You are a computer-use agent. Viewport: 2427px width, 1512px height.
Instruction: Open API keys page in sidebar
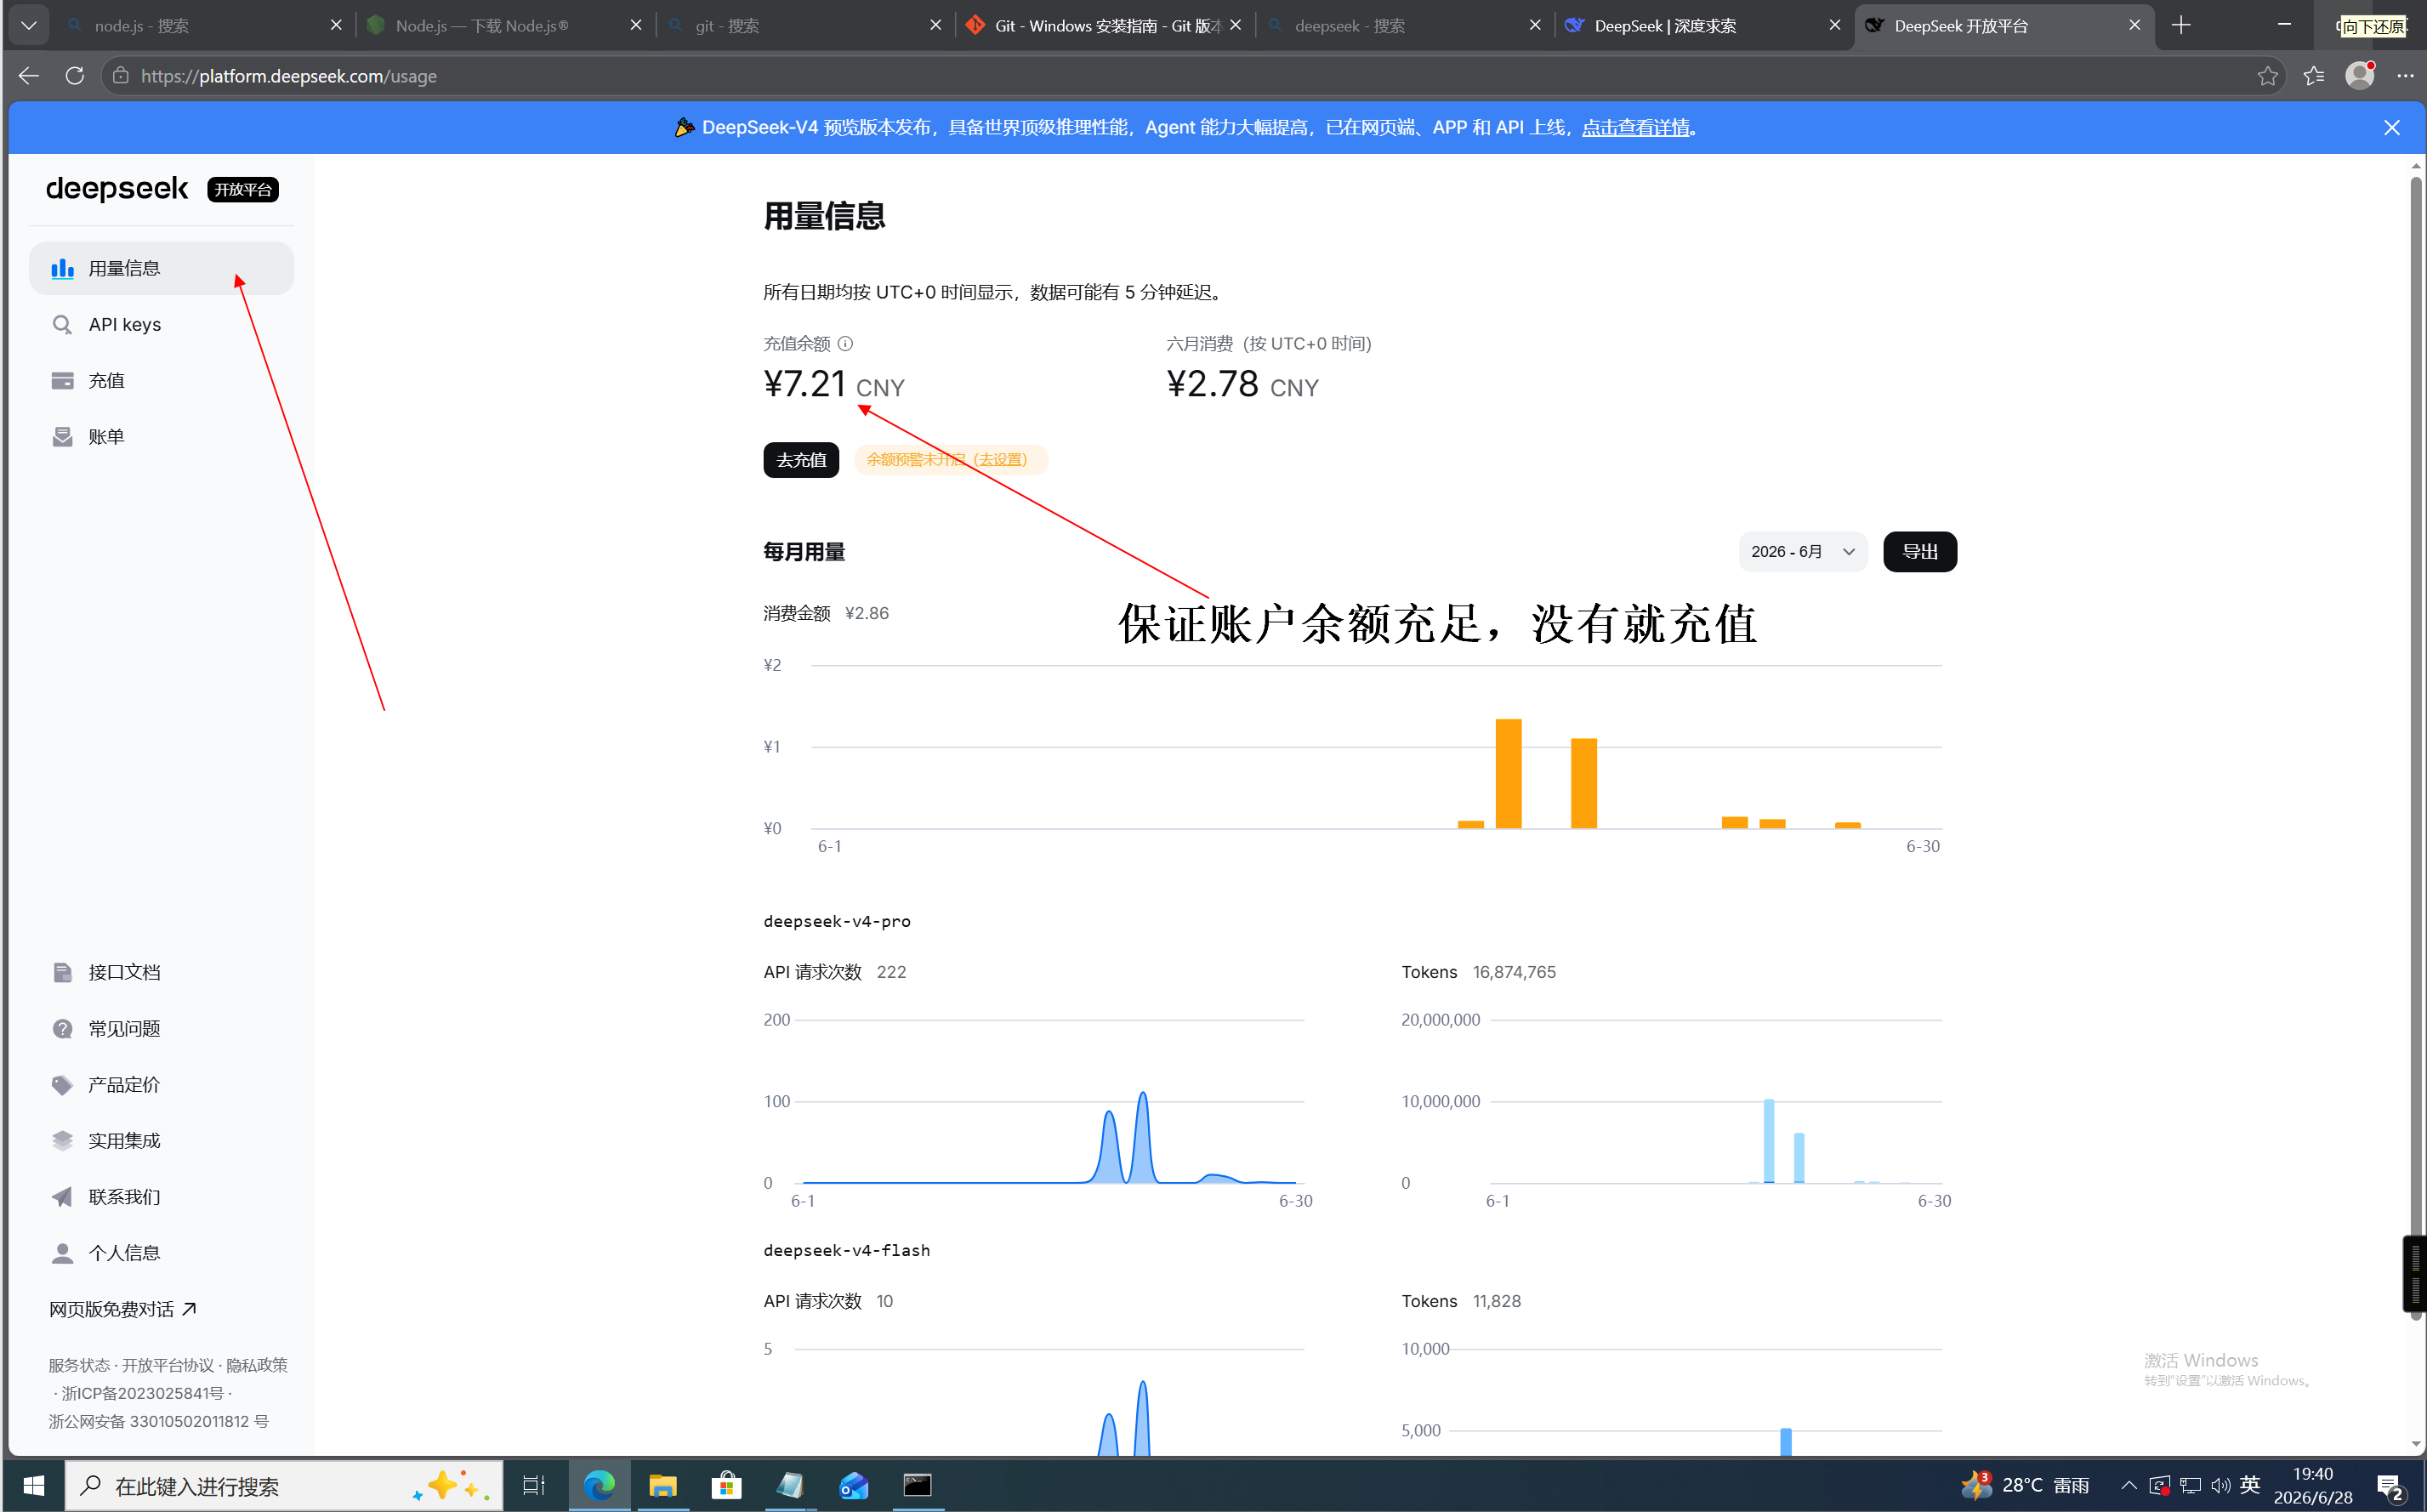click(x=161, y=324)
